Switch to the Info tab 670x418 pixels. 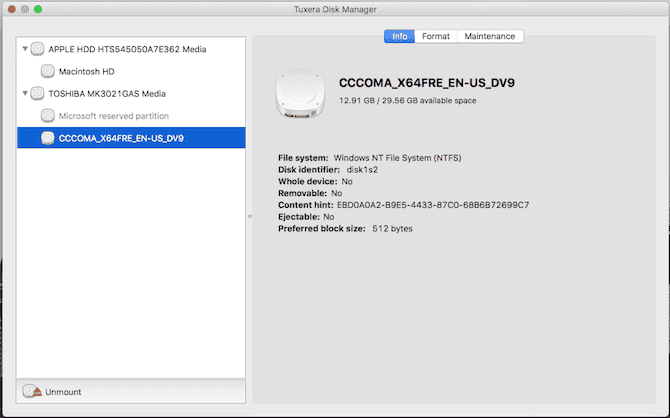click(400, 36)
